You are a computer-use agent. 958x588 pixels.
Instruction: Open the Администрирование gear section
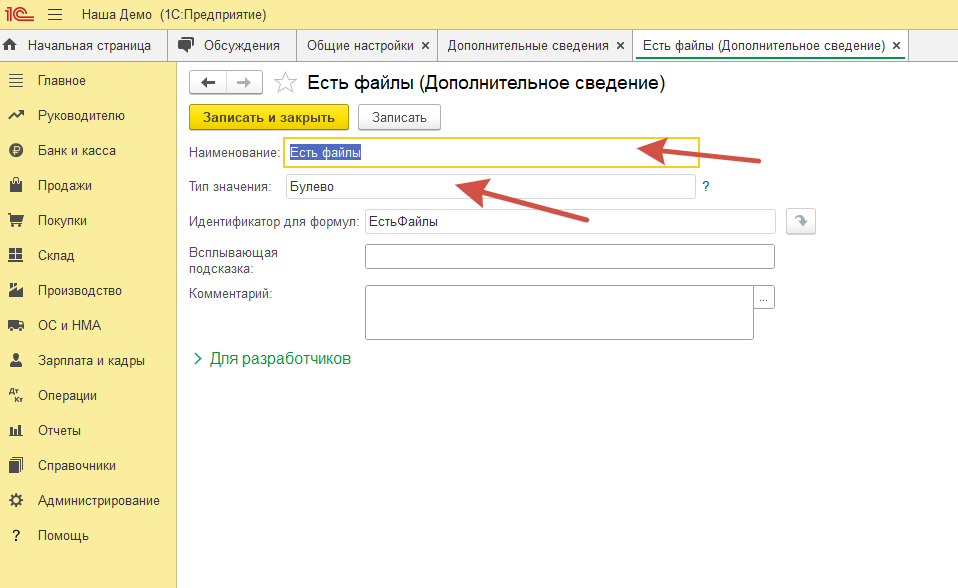(98, 501)
